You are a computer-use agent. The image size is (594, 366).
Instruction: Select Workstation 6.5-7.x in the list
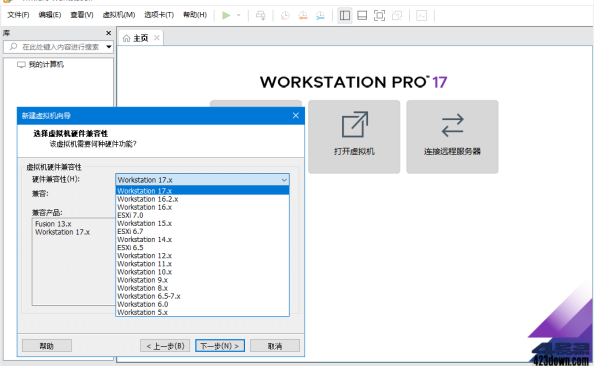click(202, 296)
